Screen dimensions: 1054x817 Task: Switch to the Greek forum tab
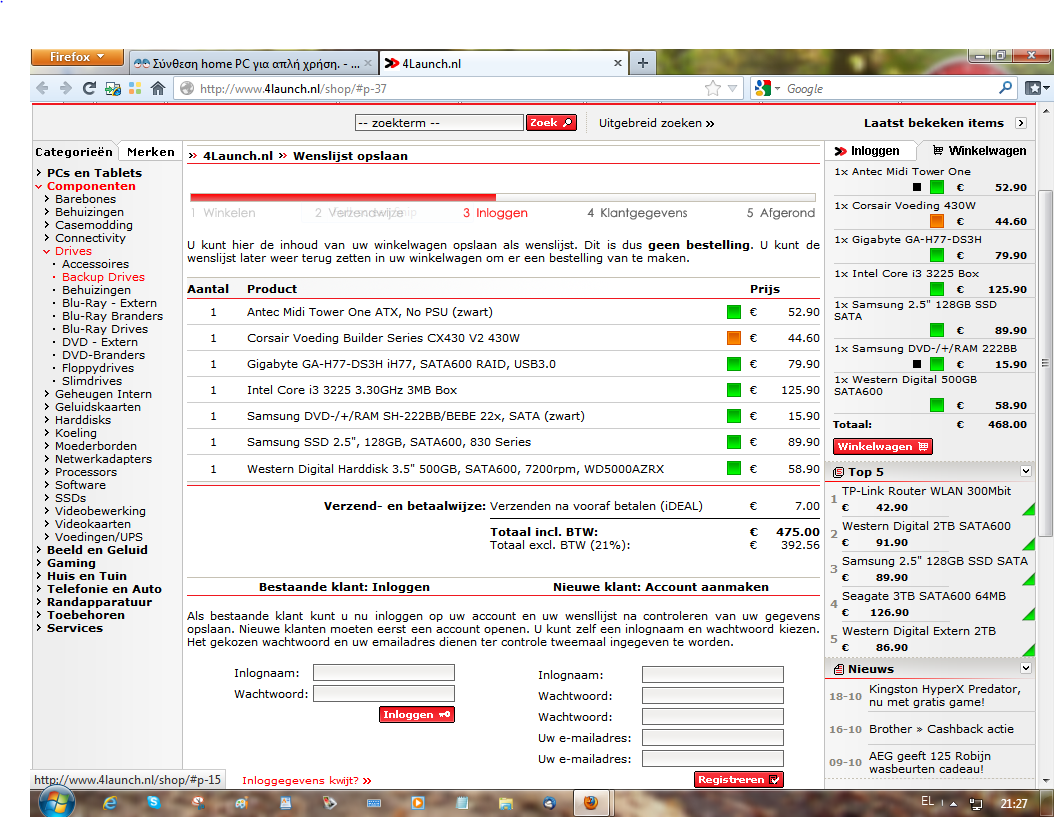[x=253, y=64]
